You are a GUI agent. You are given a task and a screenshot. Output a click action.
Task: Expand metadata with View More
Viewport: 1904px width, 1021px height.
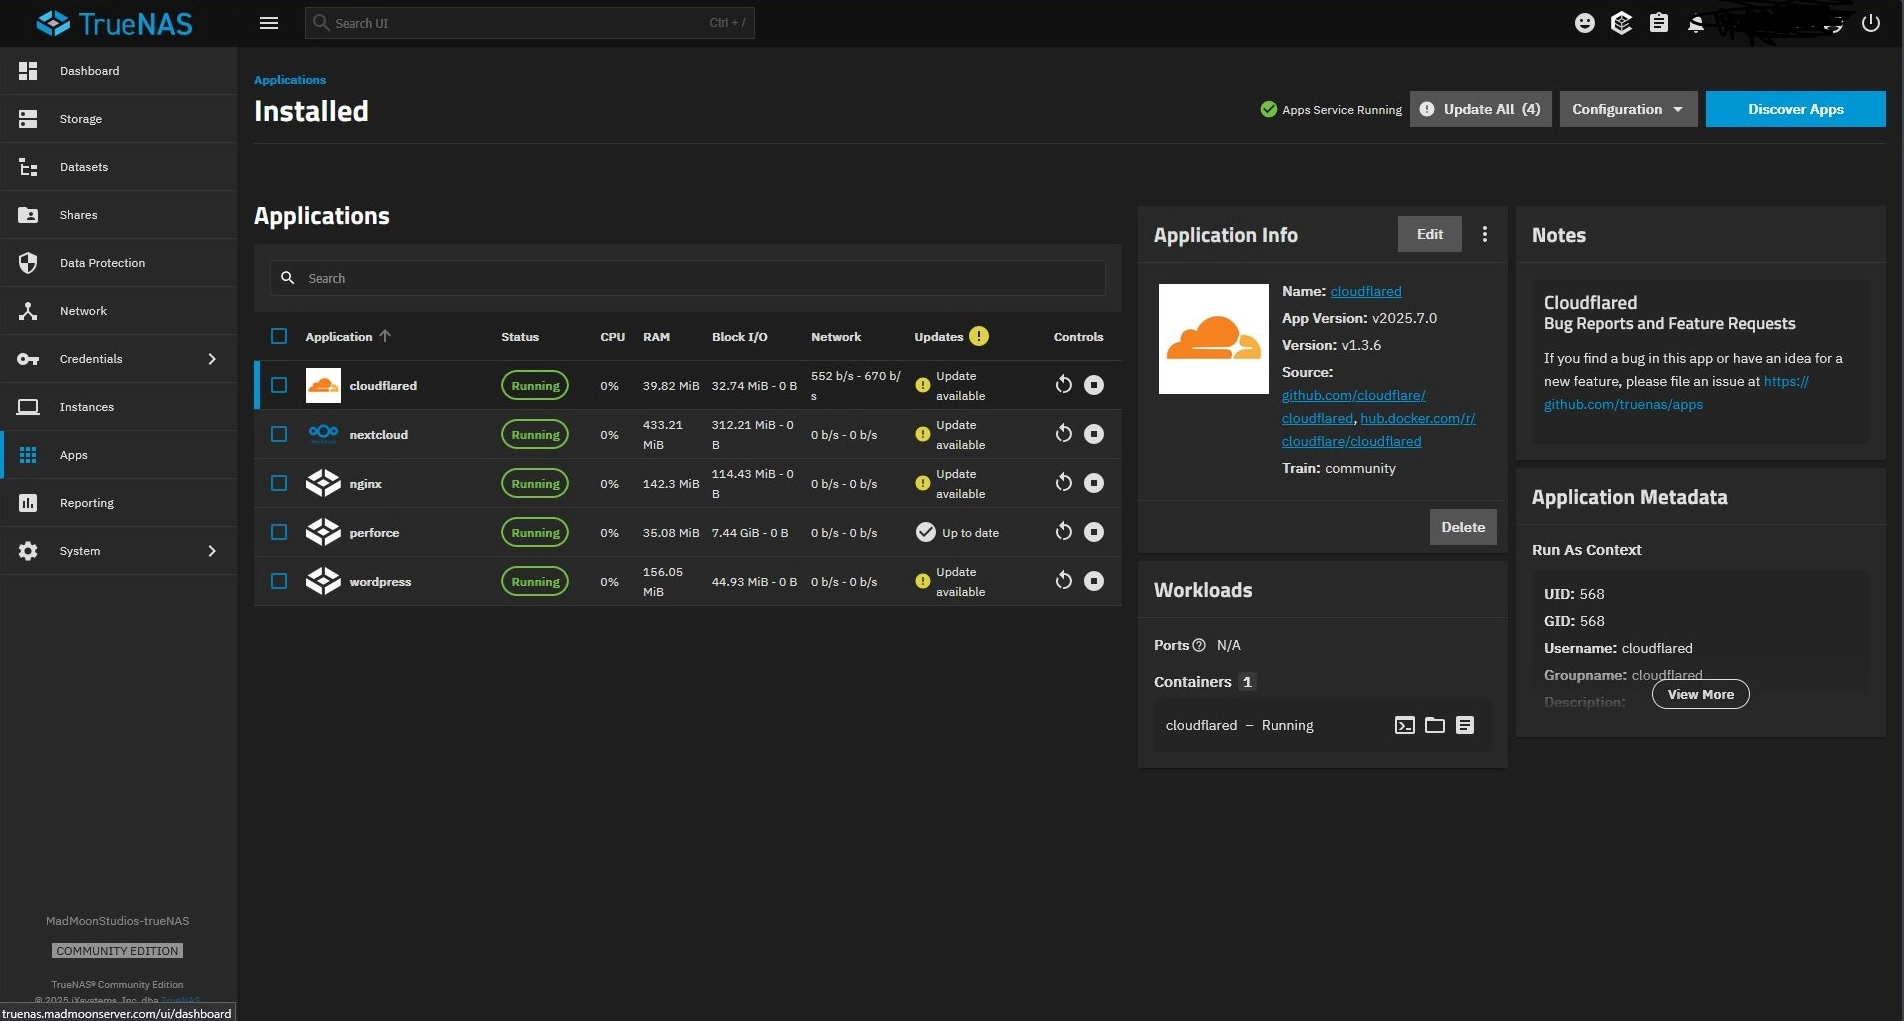[x=1700, y=694]
